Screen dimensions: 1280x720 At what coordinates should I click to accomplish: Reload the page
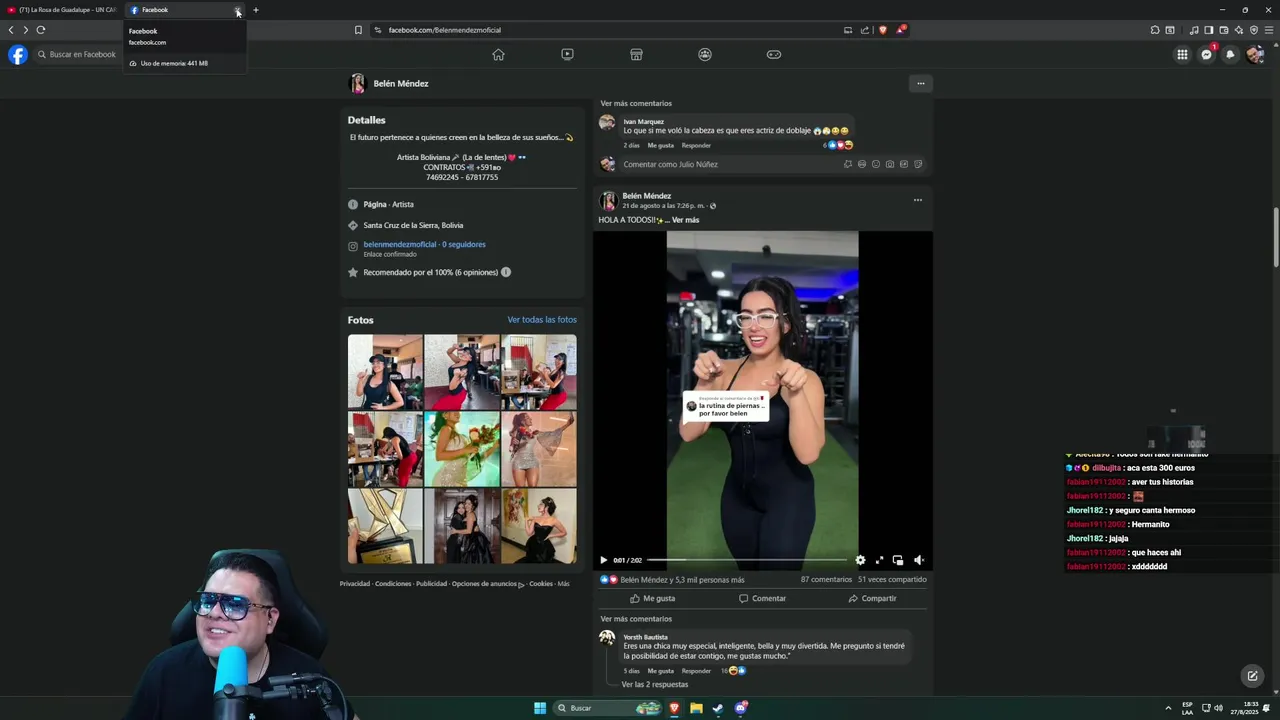pyautogui.click(x=41, y=30)
